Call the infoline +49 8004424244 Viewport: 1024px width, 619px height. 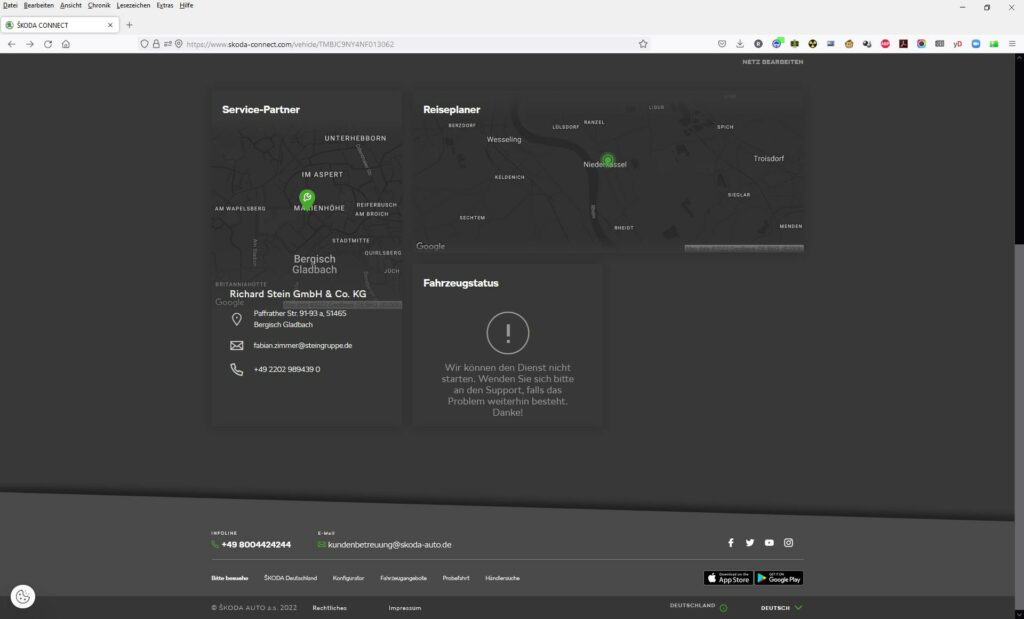coord(256,545)
